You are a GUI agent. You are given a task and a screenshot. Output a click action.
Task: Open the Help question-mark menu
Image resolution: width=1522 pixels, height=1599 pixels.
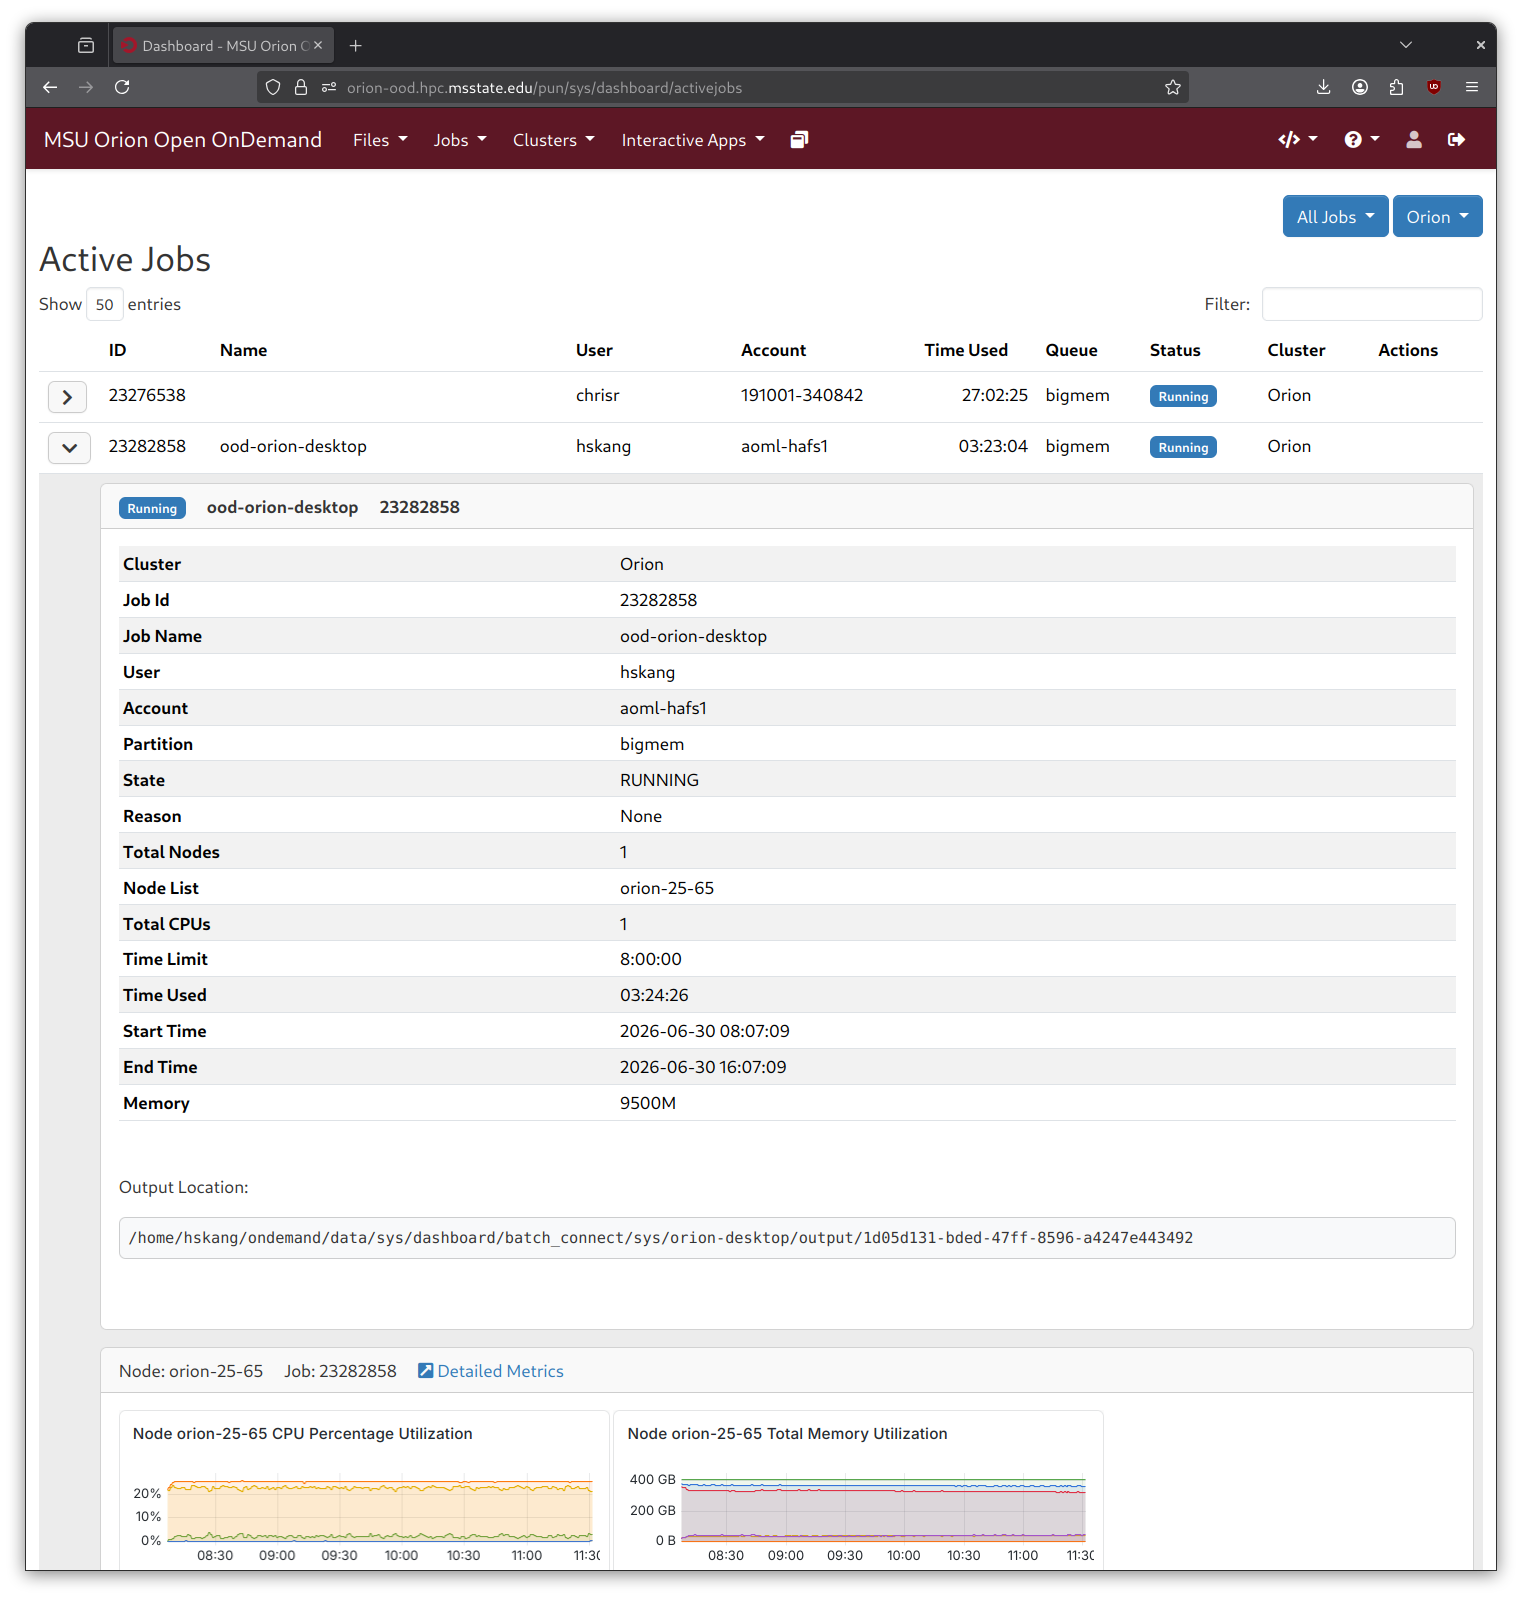click(1362, 140)
